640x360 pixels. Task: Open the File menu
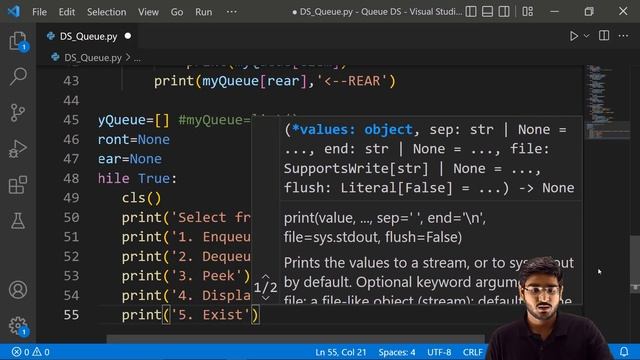(x=40, y=12)
